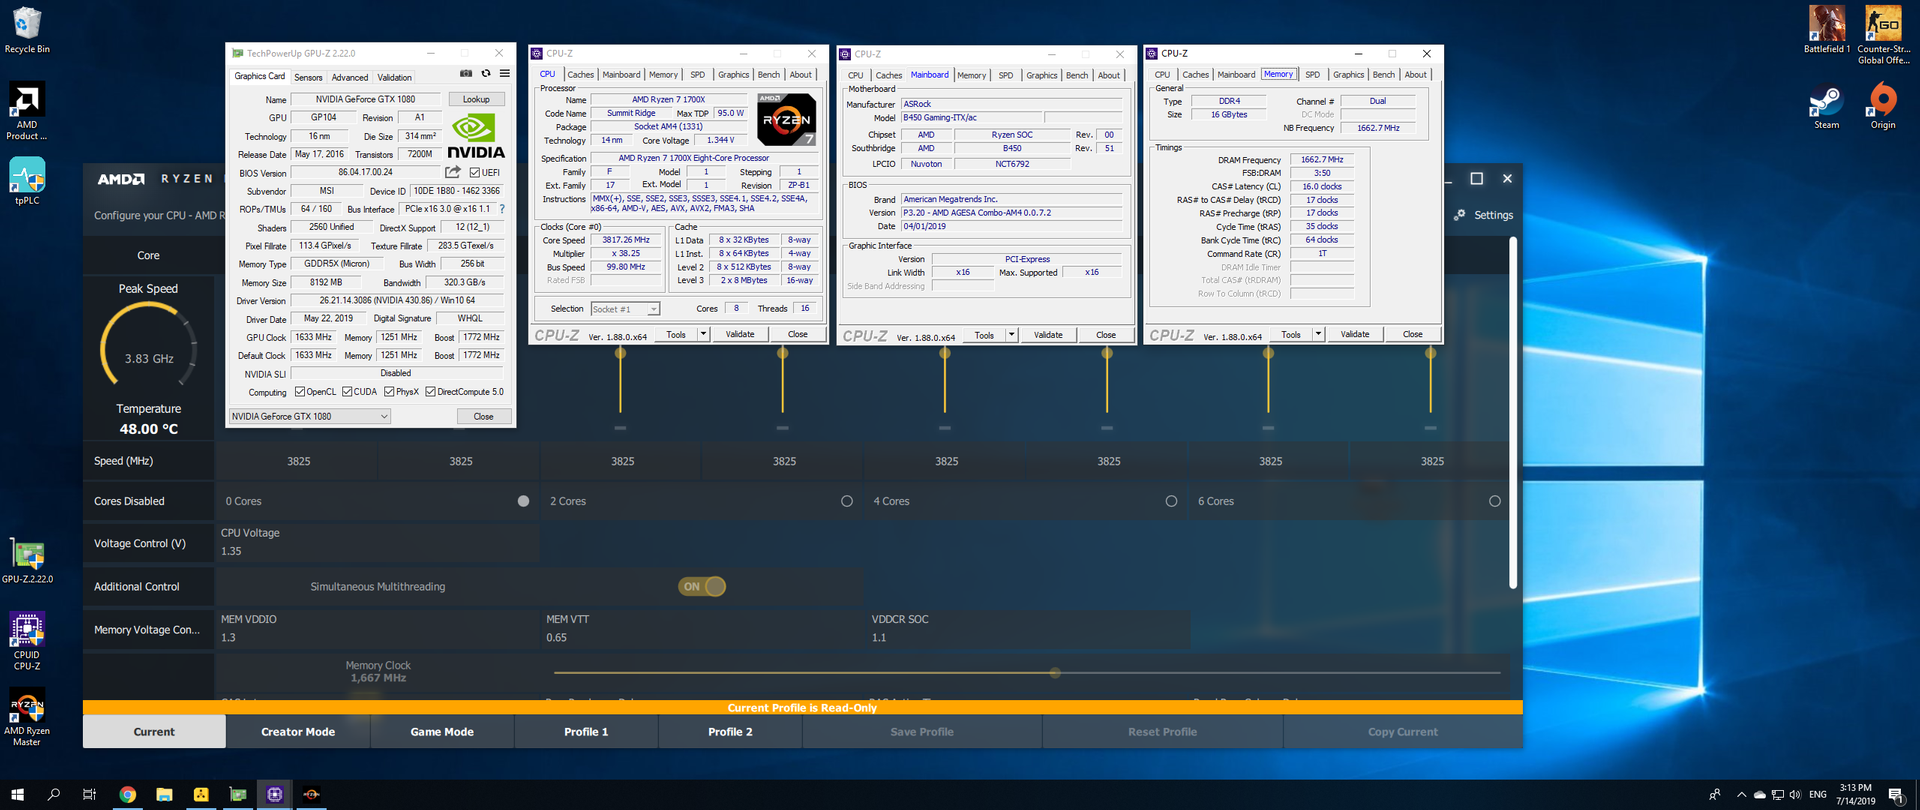Click Validate in CPU tab window

point(740,334)
